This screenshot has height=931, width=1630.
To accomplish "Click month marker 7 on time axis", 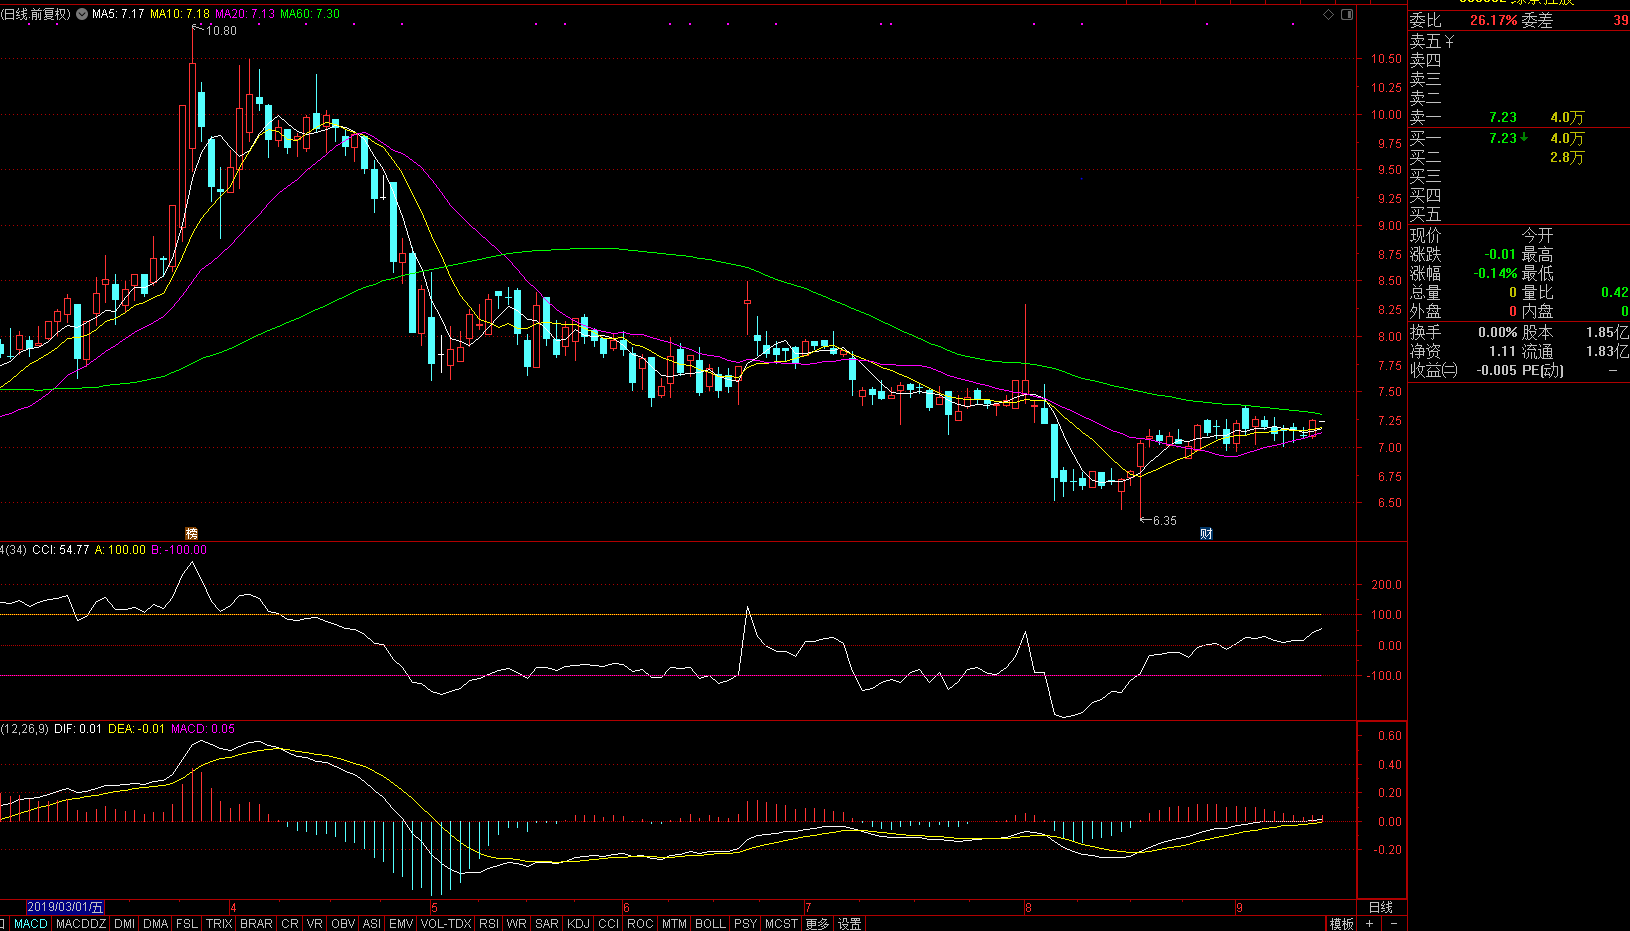I will 807,908.
